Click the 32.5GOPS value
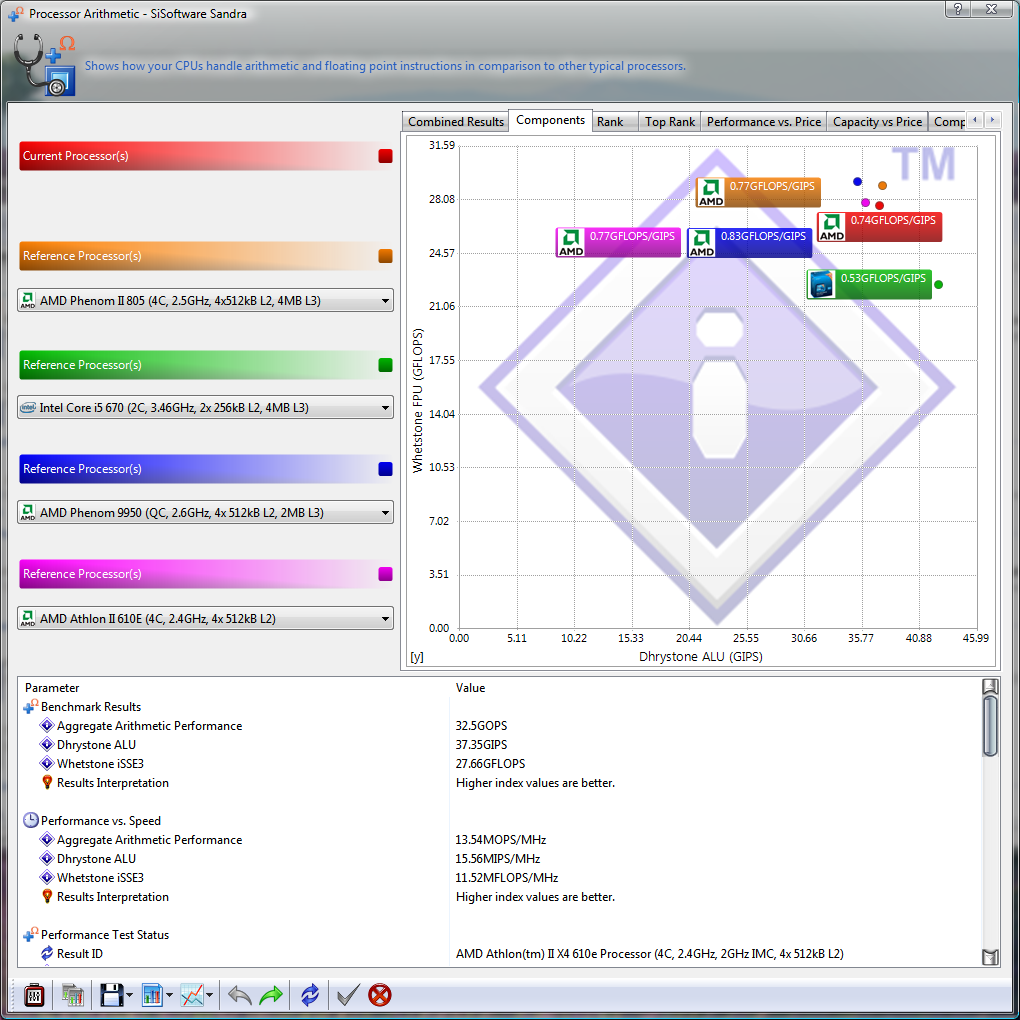Viewport: 1020px width, 1020px height. [x=481, y=726]
